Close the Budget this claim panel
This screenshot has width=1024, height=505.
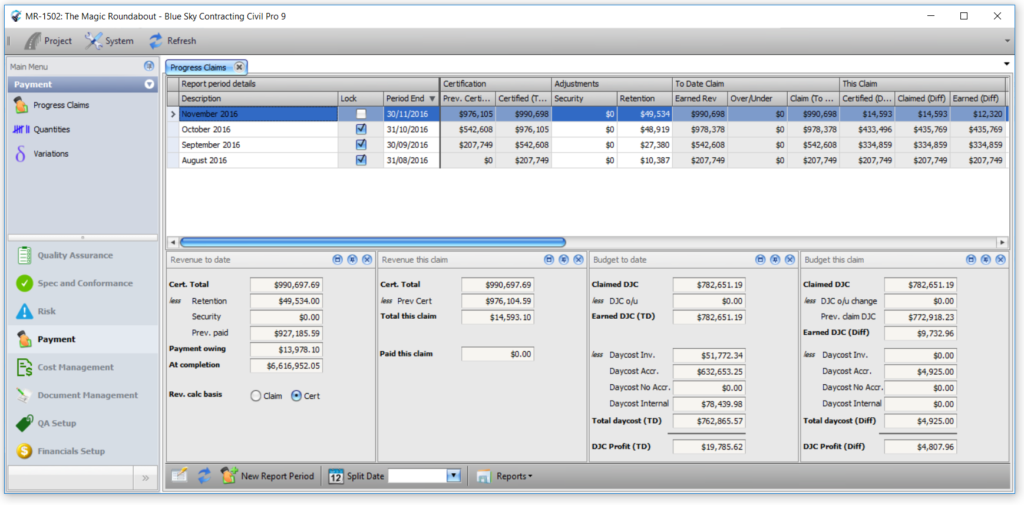click(1001, 259)
